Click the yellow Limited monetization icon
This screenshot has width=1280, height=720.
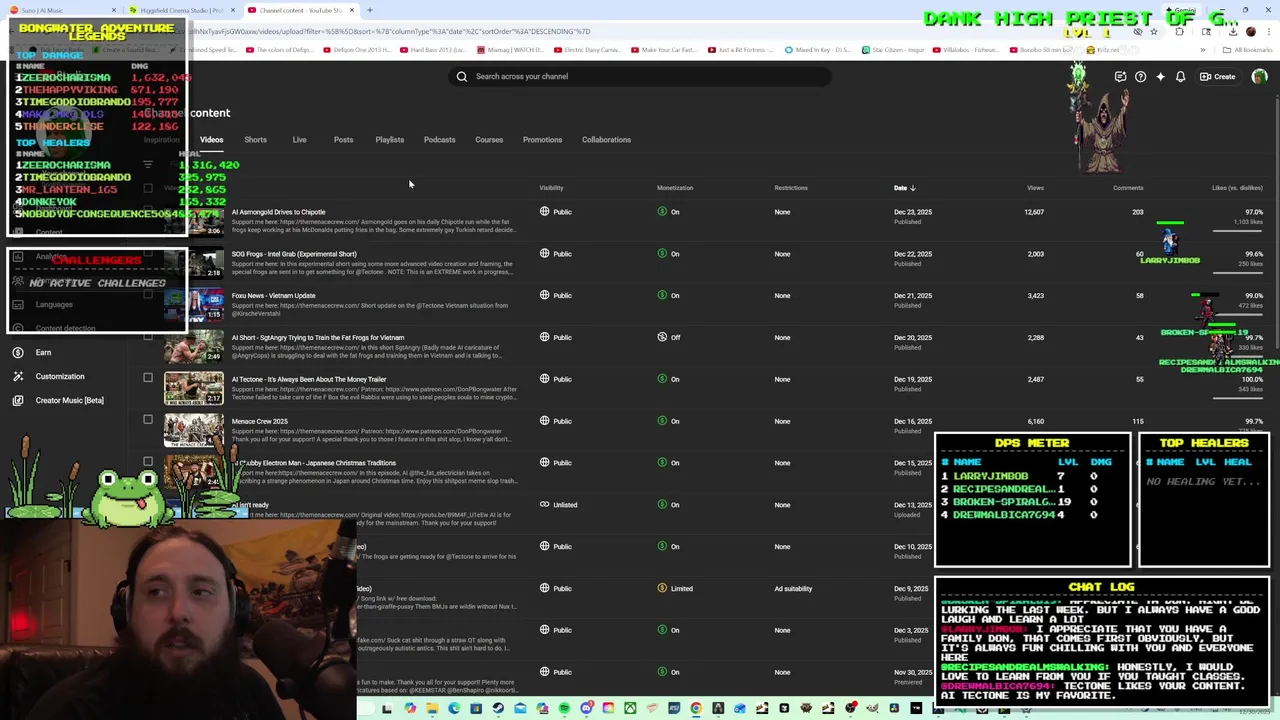pyautogui.click(x=662, y=588)
